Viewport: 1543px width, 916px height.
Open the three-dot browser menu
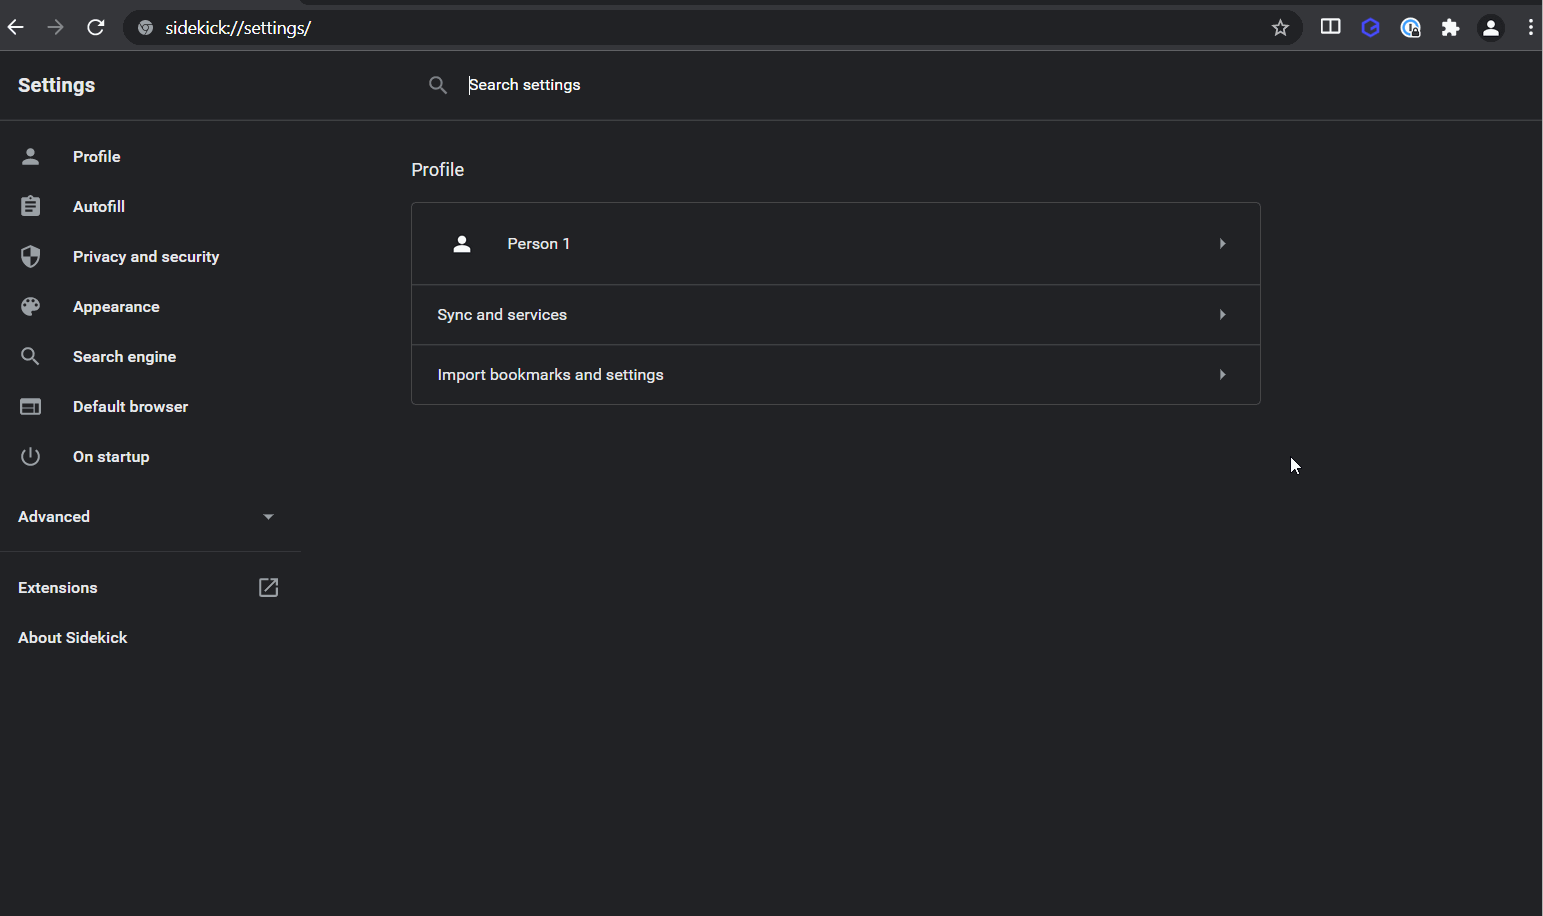click(1530, 28)
